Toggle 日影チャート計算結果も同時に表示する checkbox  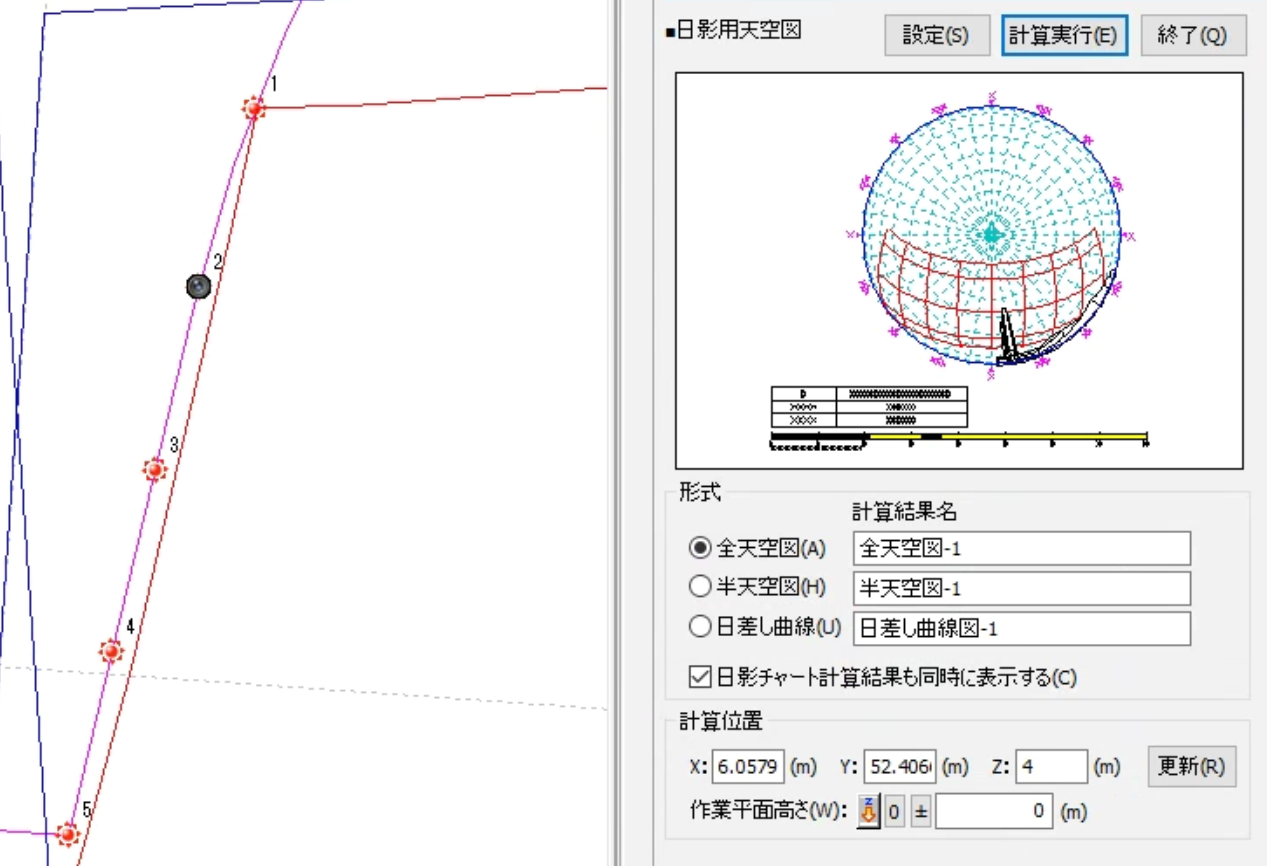(883, 677)
